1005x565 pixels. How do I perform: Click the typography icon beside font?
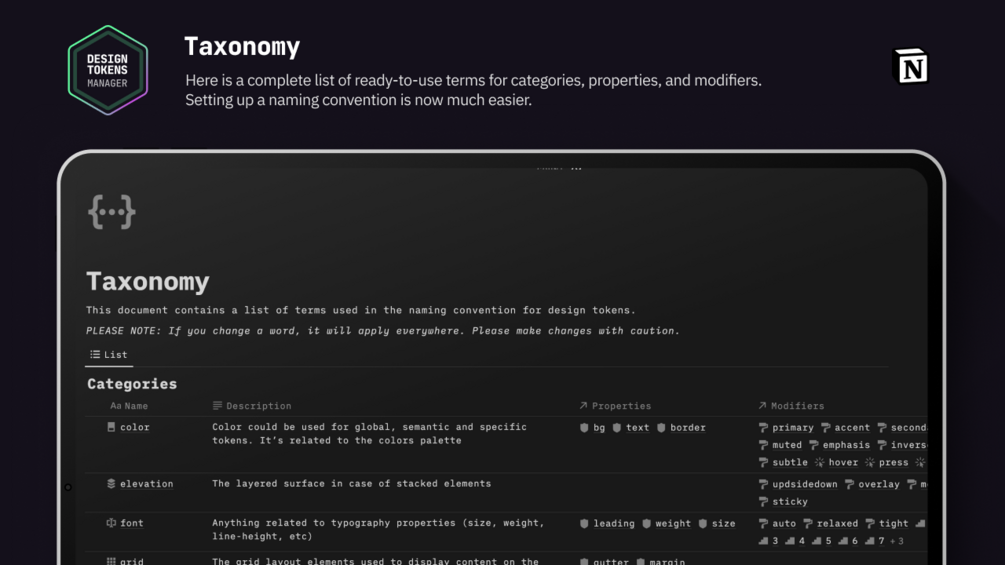(111, 523)
